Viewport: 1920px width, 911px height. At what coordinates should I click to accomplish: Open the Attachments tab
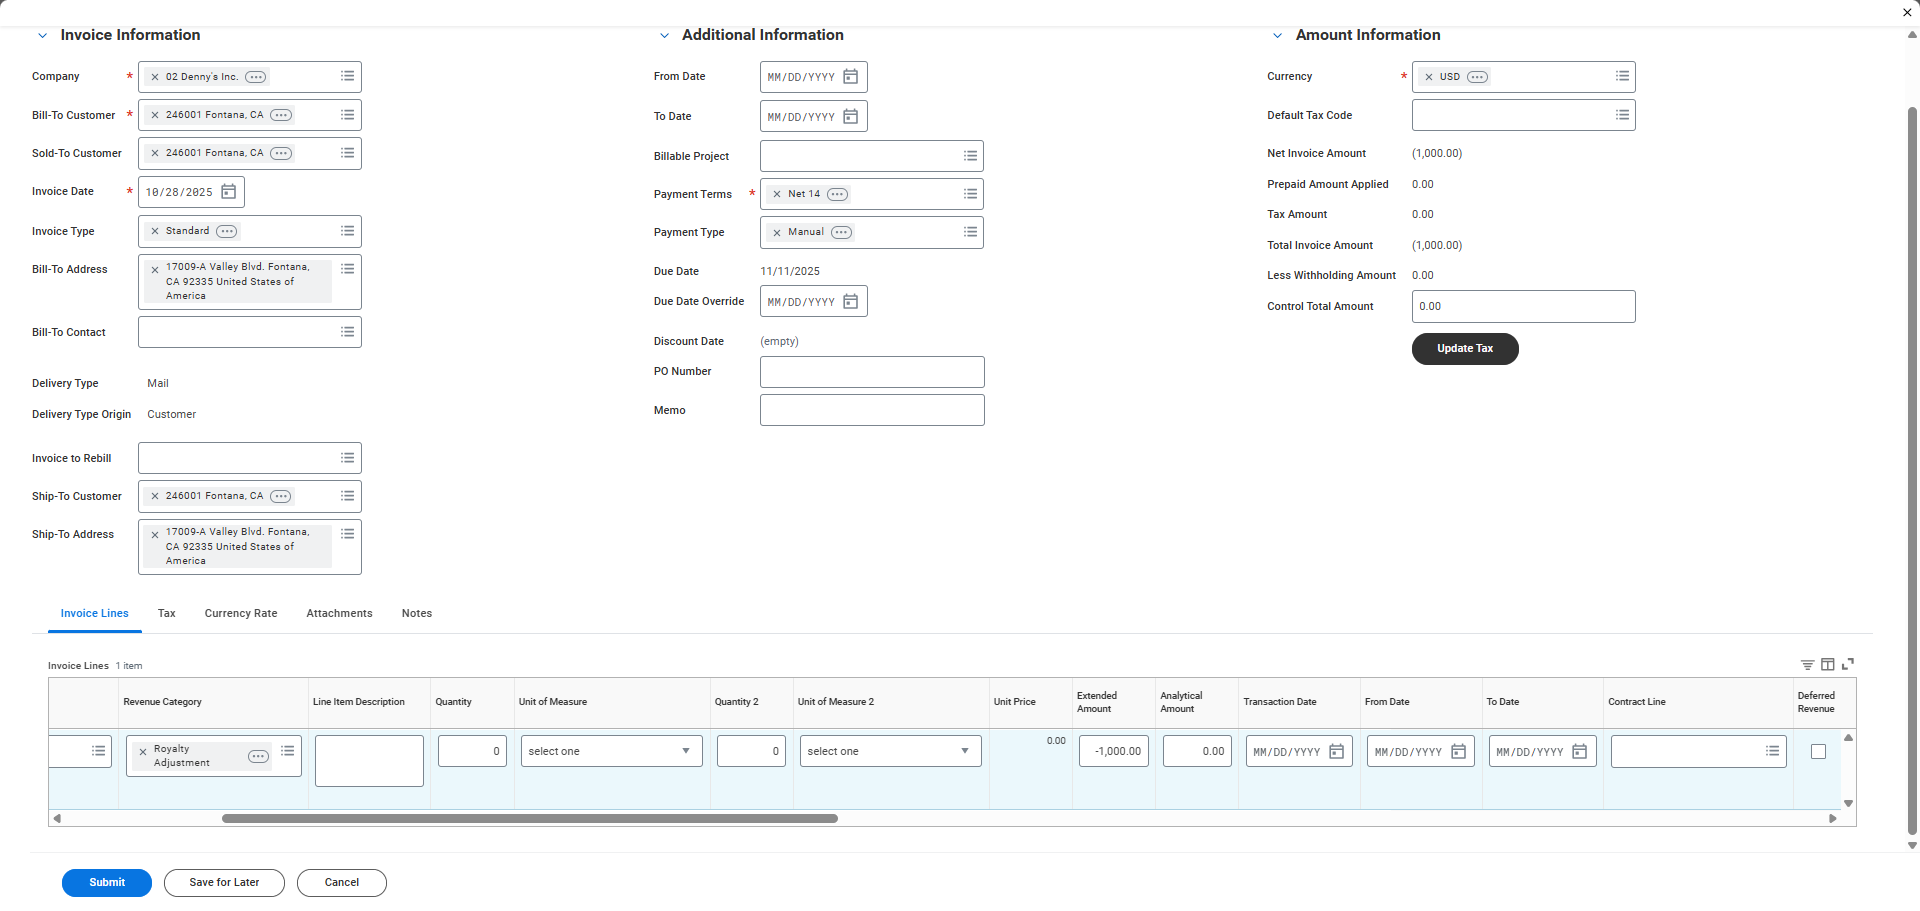pos(339,614)
